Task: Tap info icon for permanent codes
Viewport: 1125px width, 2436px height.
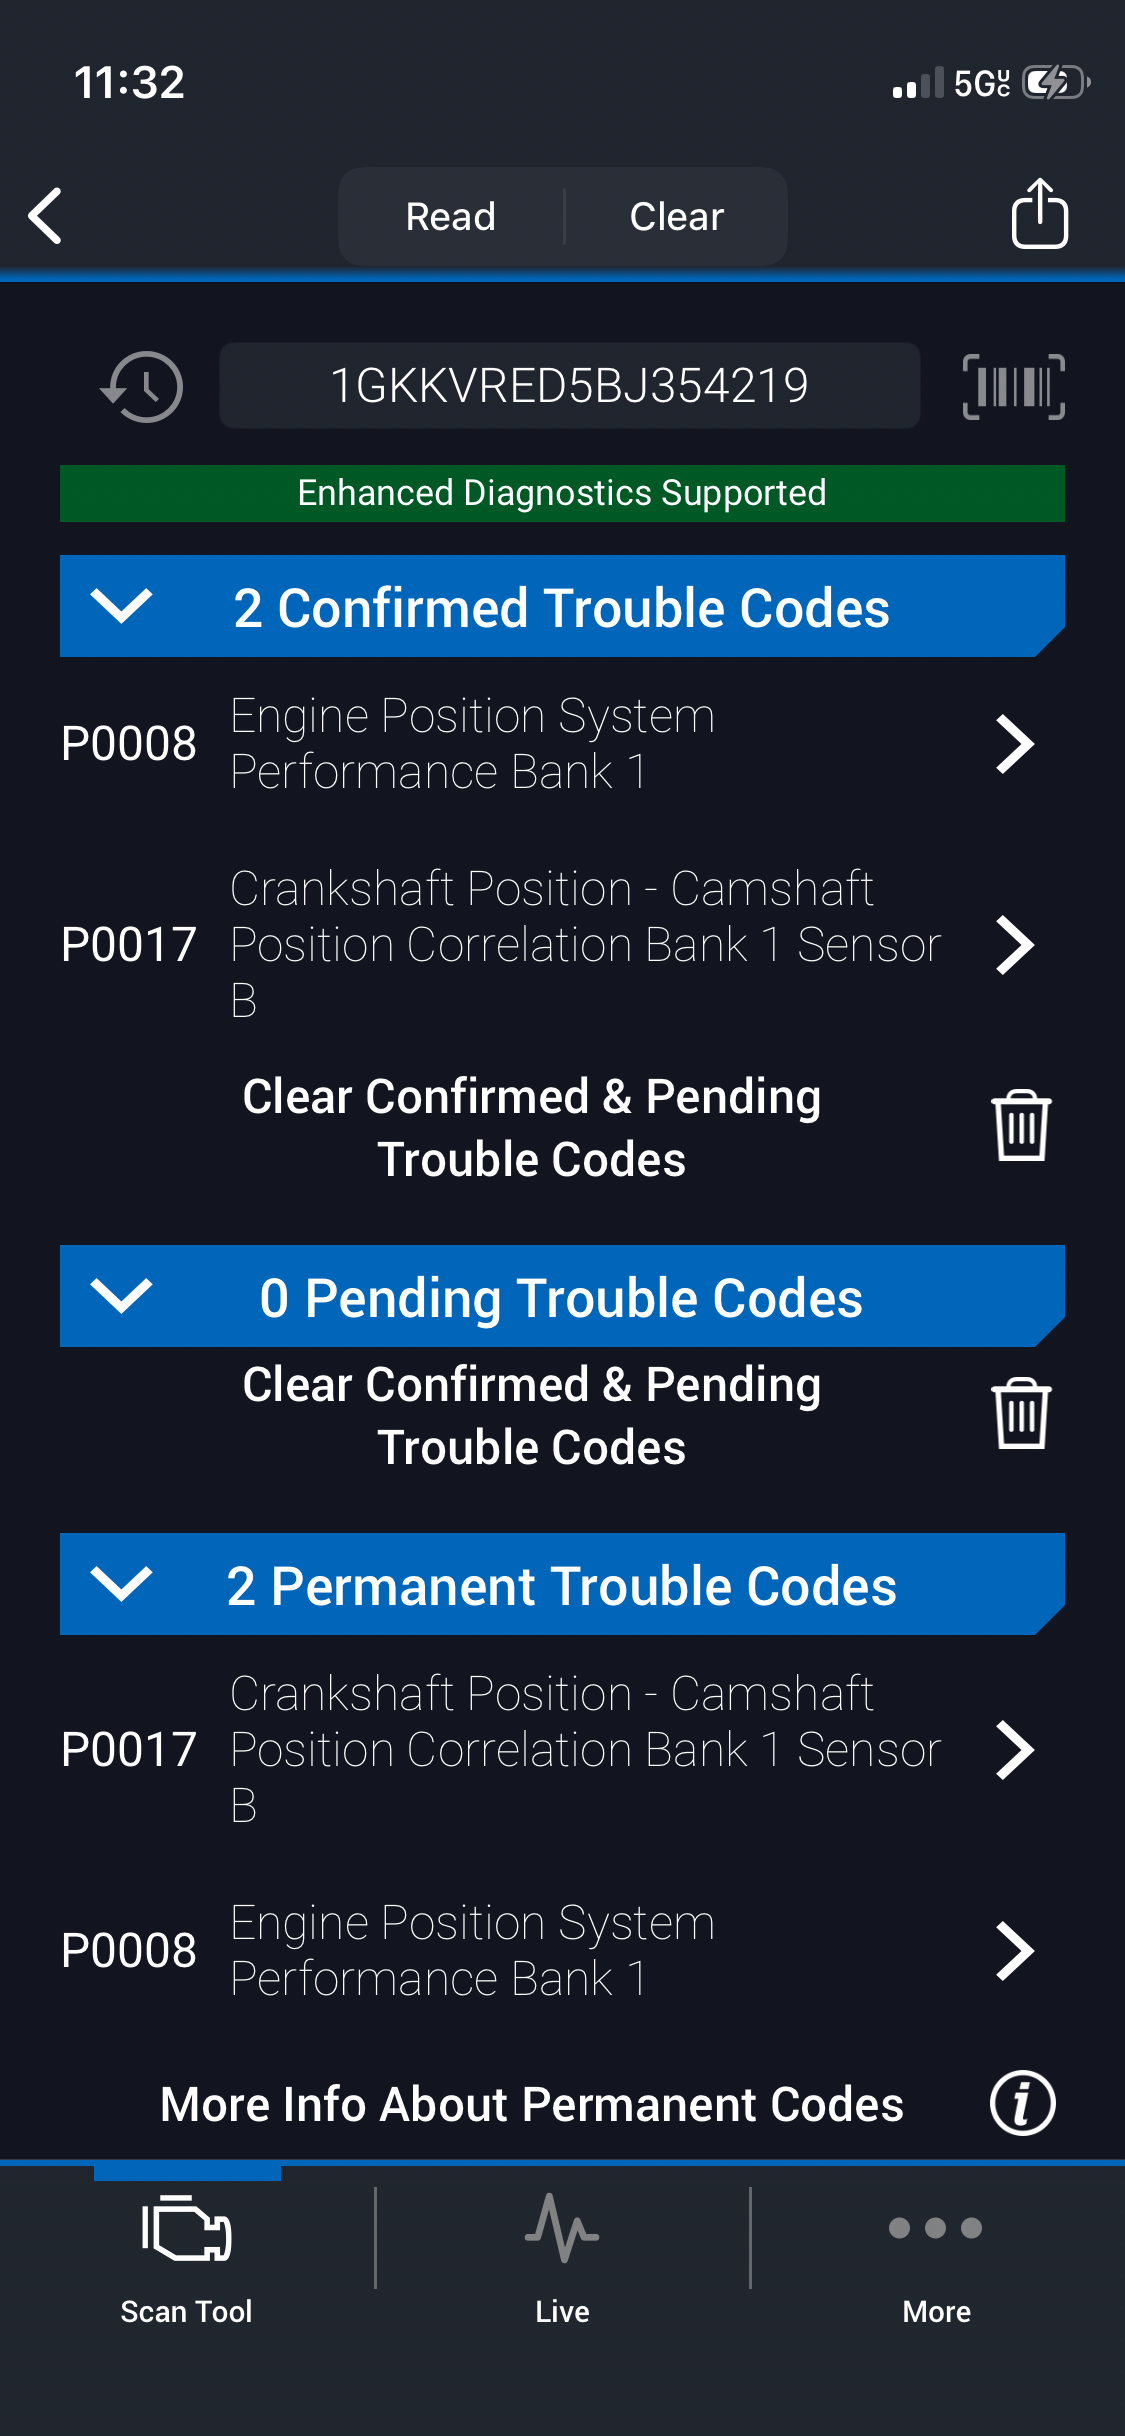Action: (1022, 2103)
